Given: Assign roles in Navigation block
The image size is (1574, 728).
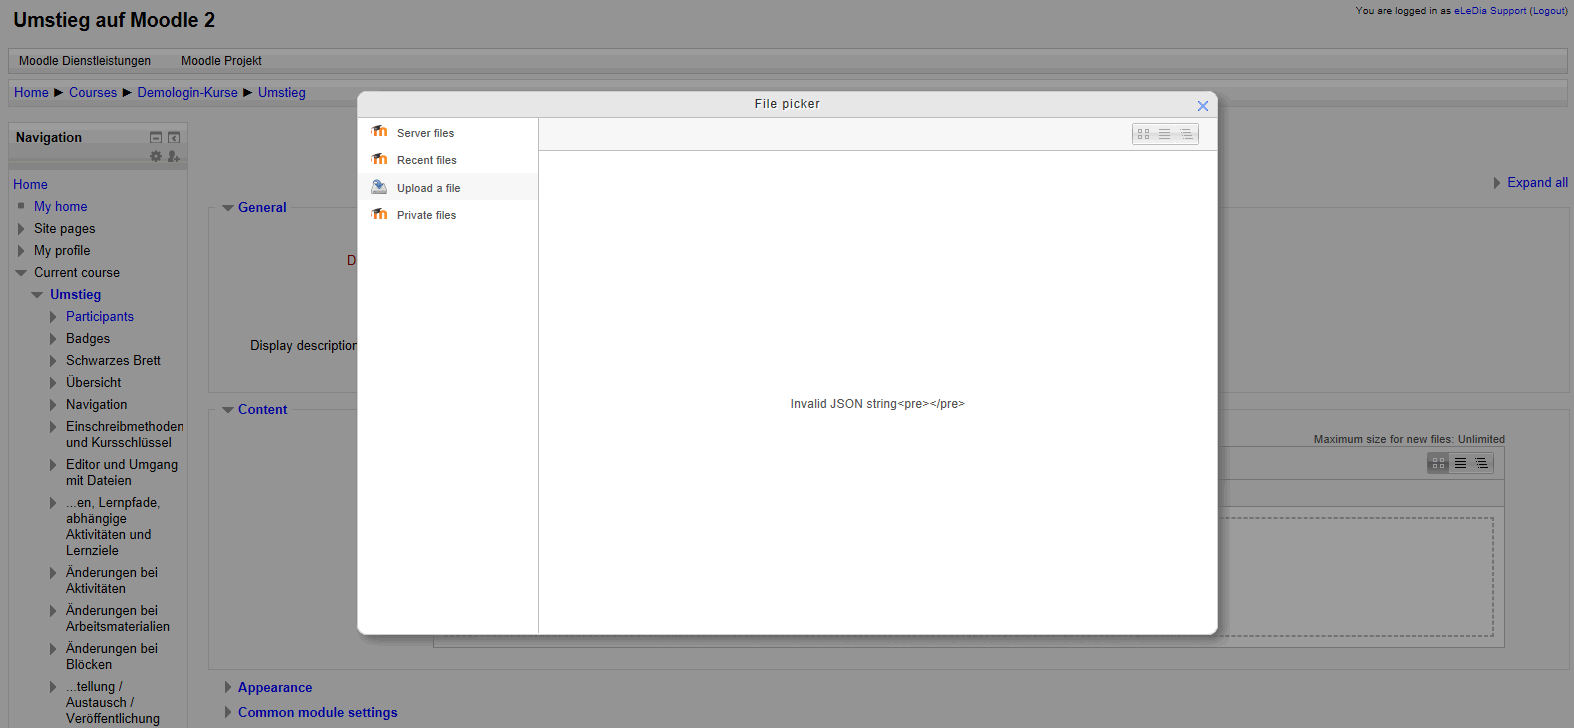Looking at the screenshot, I should (x=174, y=156).
